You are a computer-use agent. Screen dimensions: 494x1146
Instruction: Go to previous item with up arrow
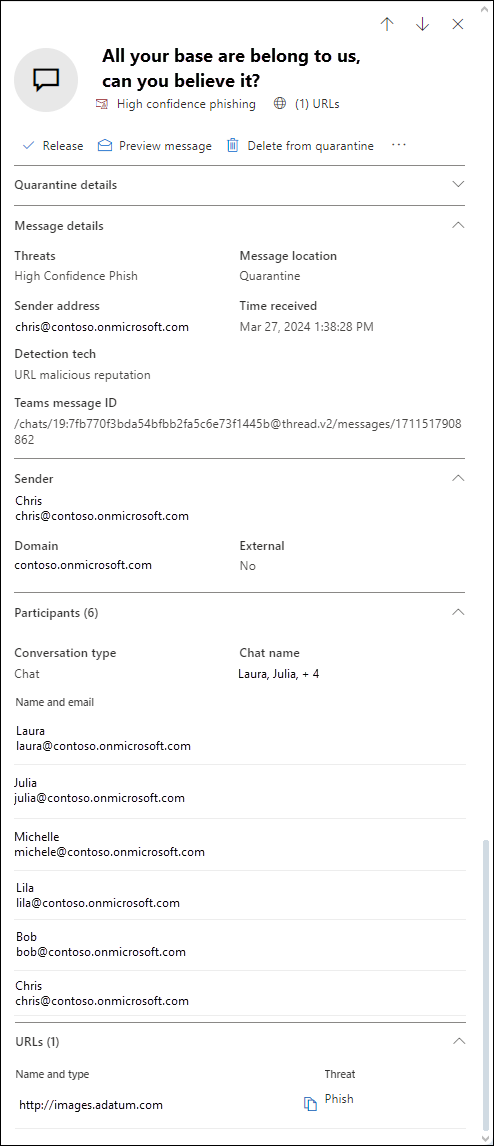(387, 24)
